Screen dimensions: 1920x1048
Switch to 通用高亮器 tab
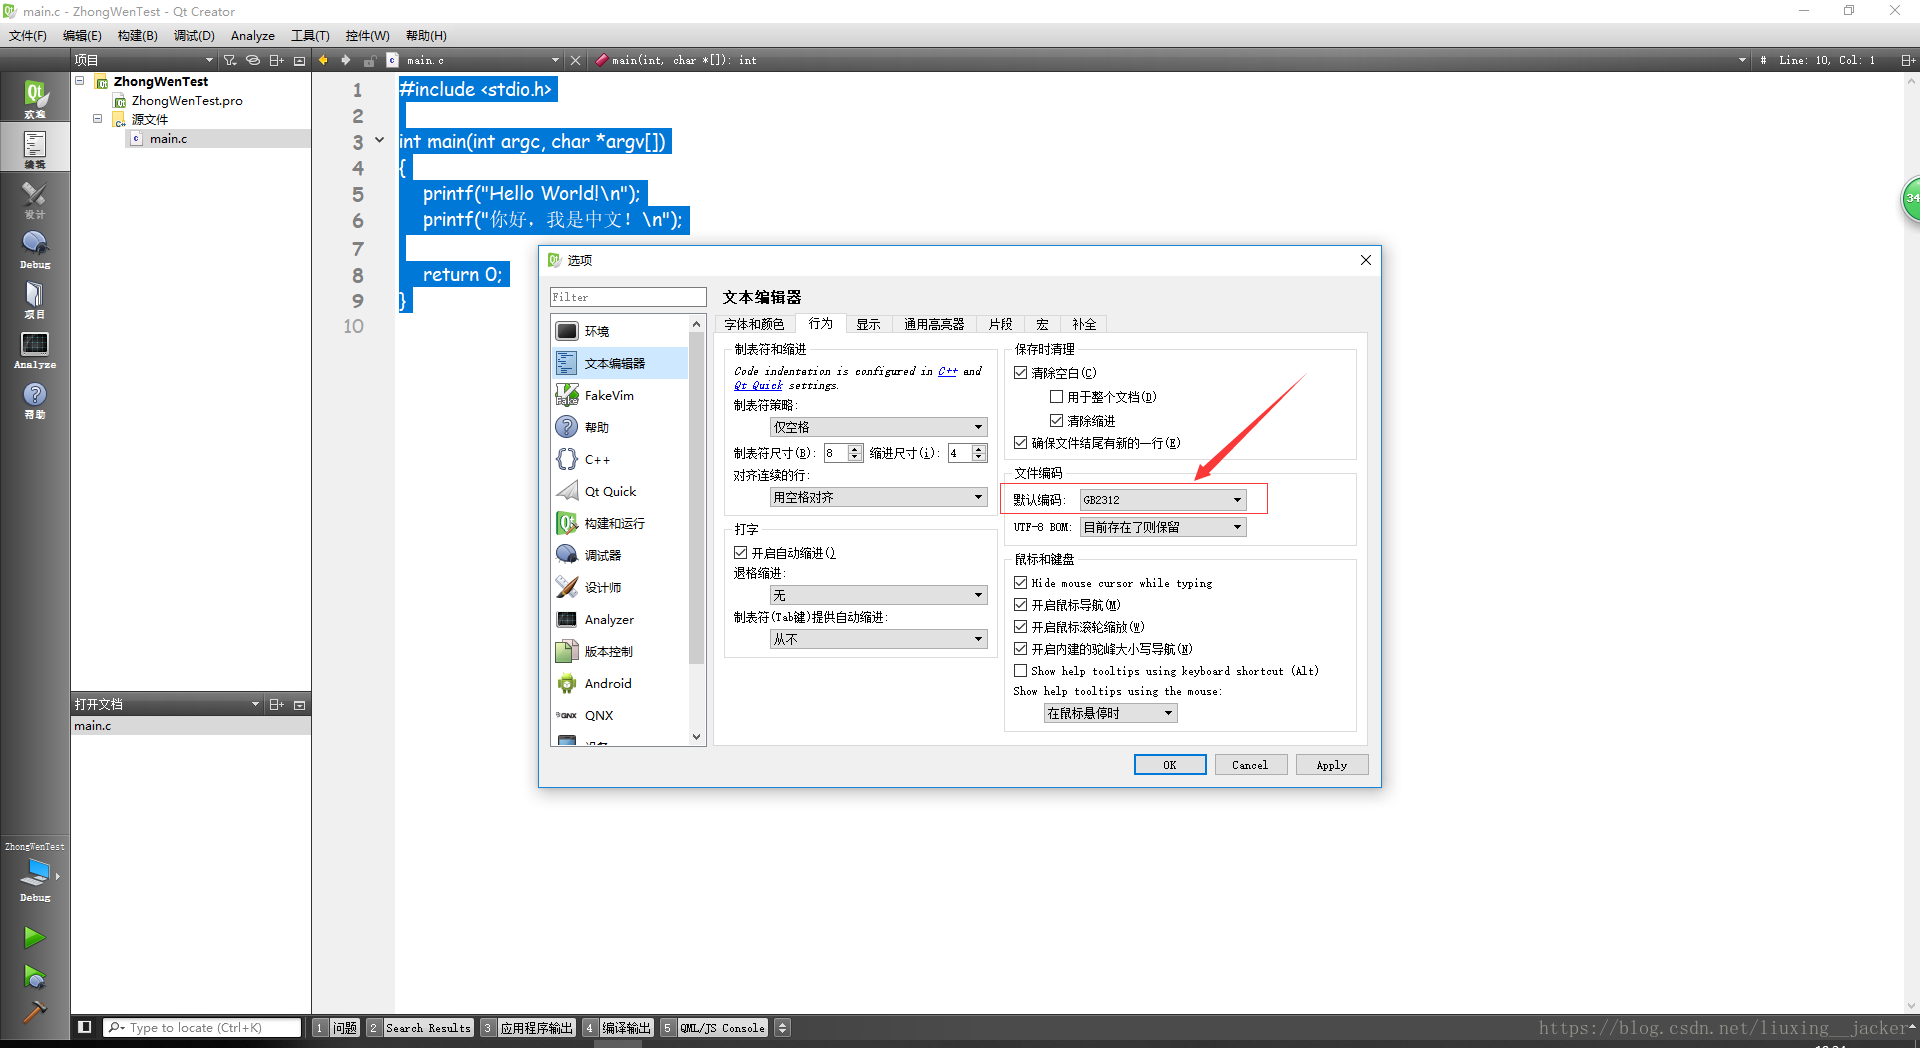[x=934, y=324]
